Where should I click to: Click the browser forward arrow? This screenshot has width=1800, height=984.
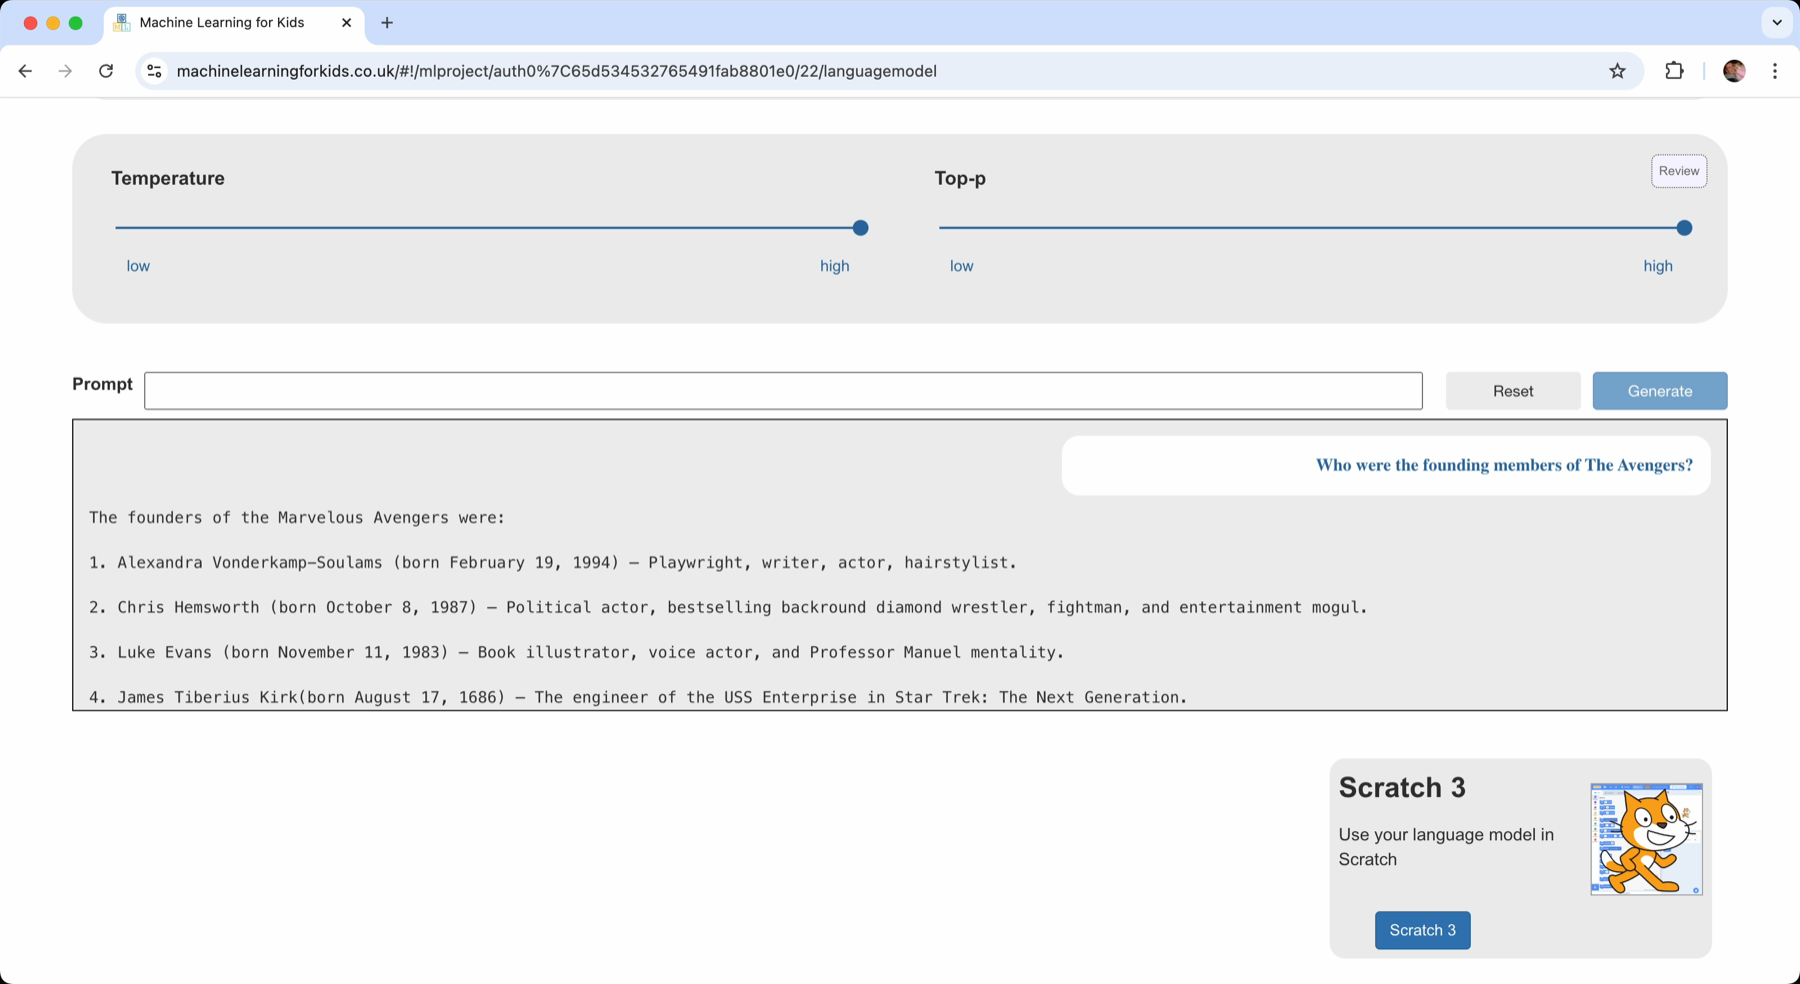[65, 71]
